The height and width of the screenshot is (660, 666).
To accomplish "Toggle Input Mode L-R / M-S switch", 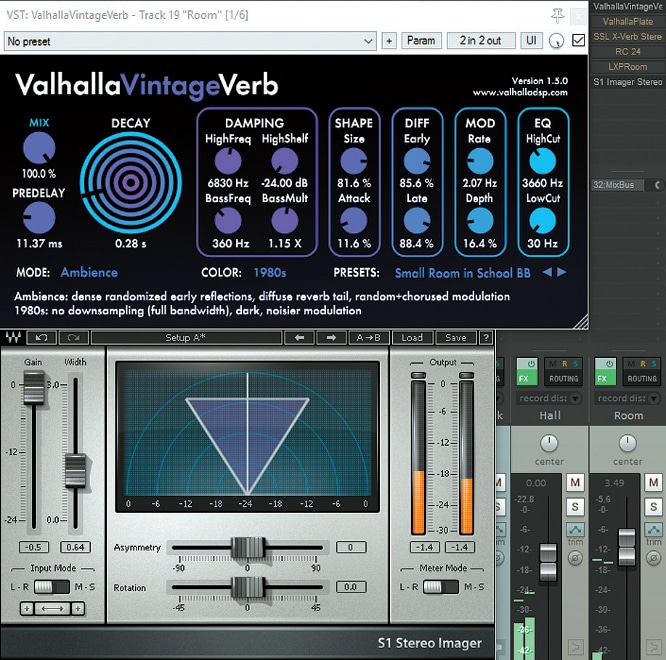I will click(x=52, y=587).
